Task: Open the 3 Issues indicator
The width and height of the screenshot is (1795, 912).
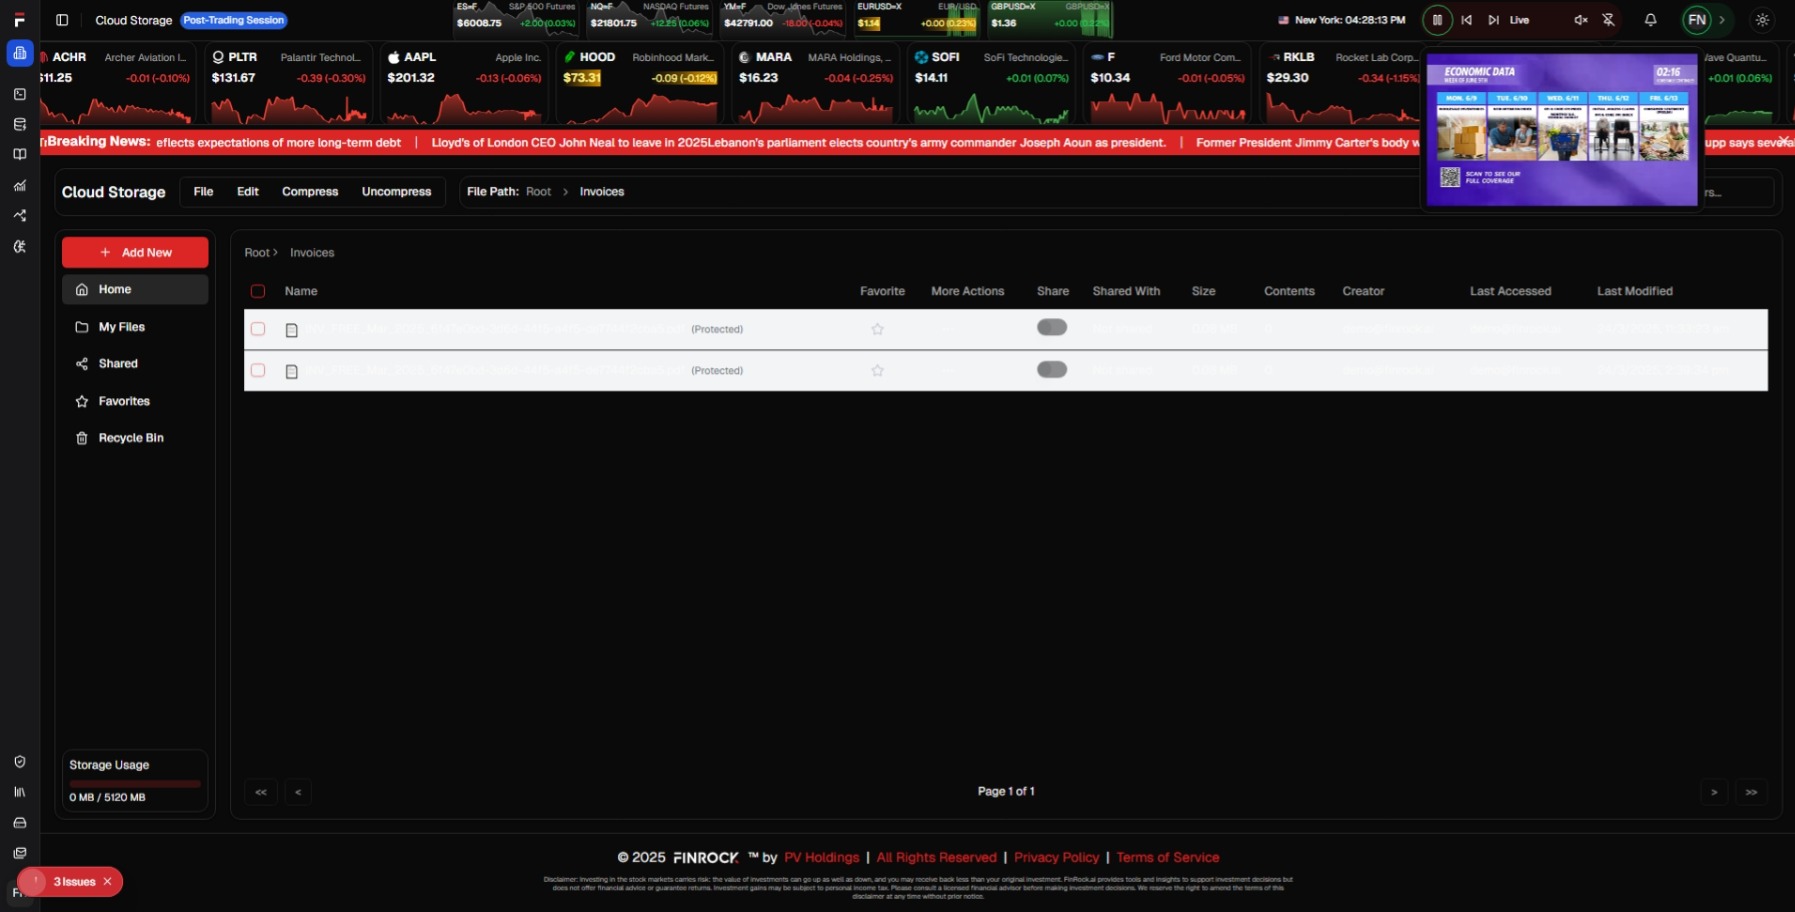Action: [70, 882]
